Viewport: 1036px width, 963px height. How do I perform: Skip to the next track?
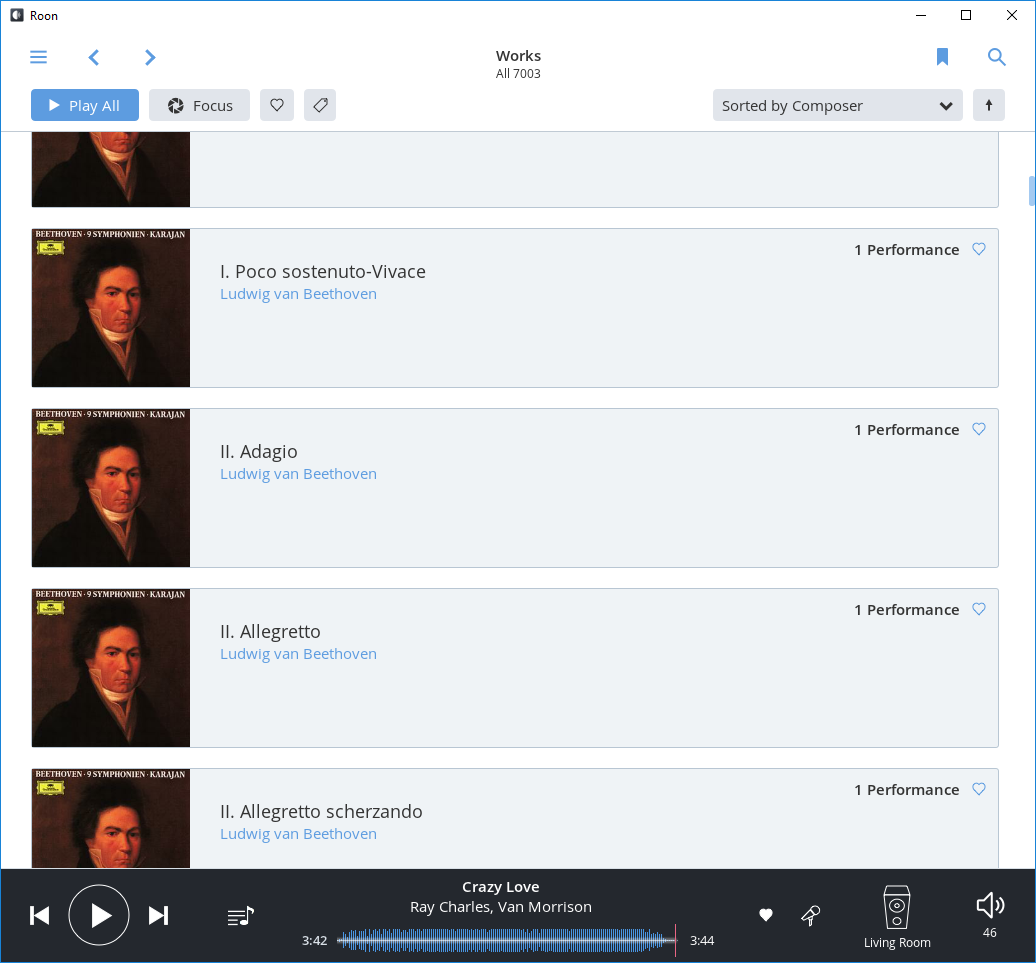159,915
